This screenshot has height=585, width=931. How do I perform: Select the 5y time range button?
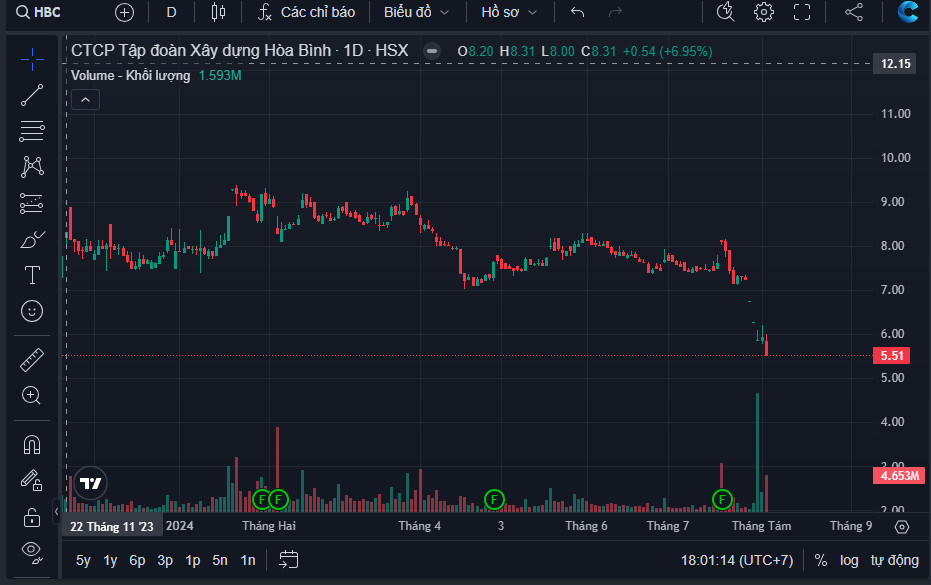(x=83, y=560)
